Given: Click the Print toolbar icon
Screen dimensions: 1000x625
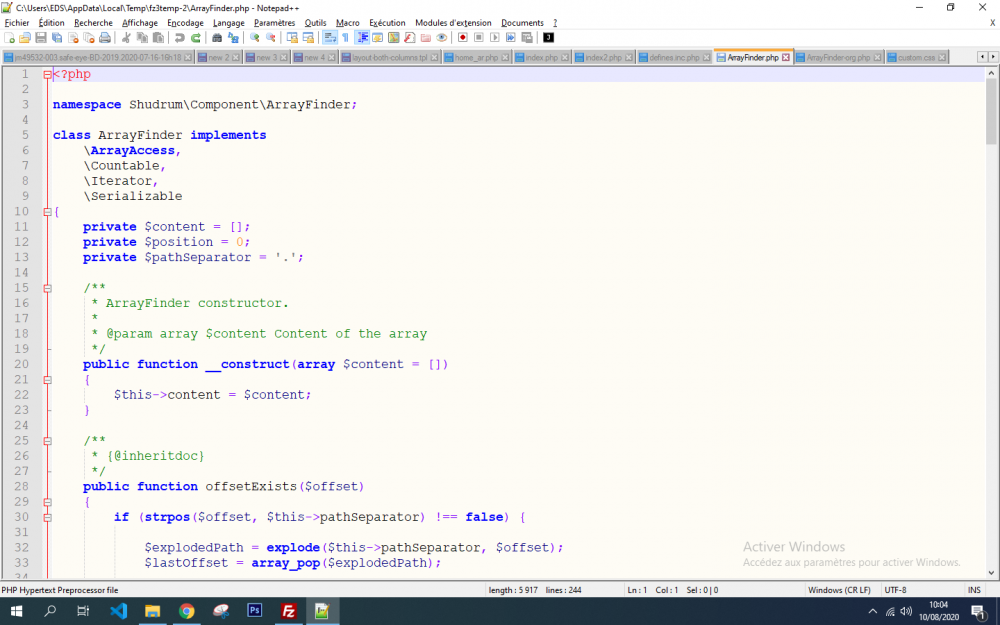Looking at the screenshot, I should click(x=106, y=38).
